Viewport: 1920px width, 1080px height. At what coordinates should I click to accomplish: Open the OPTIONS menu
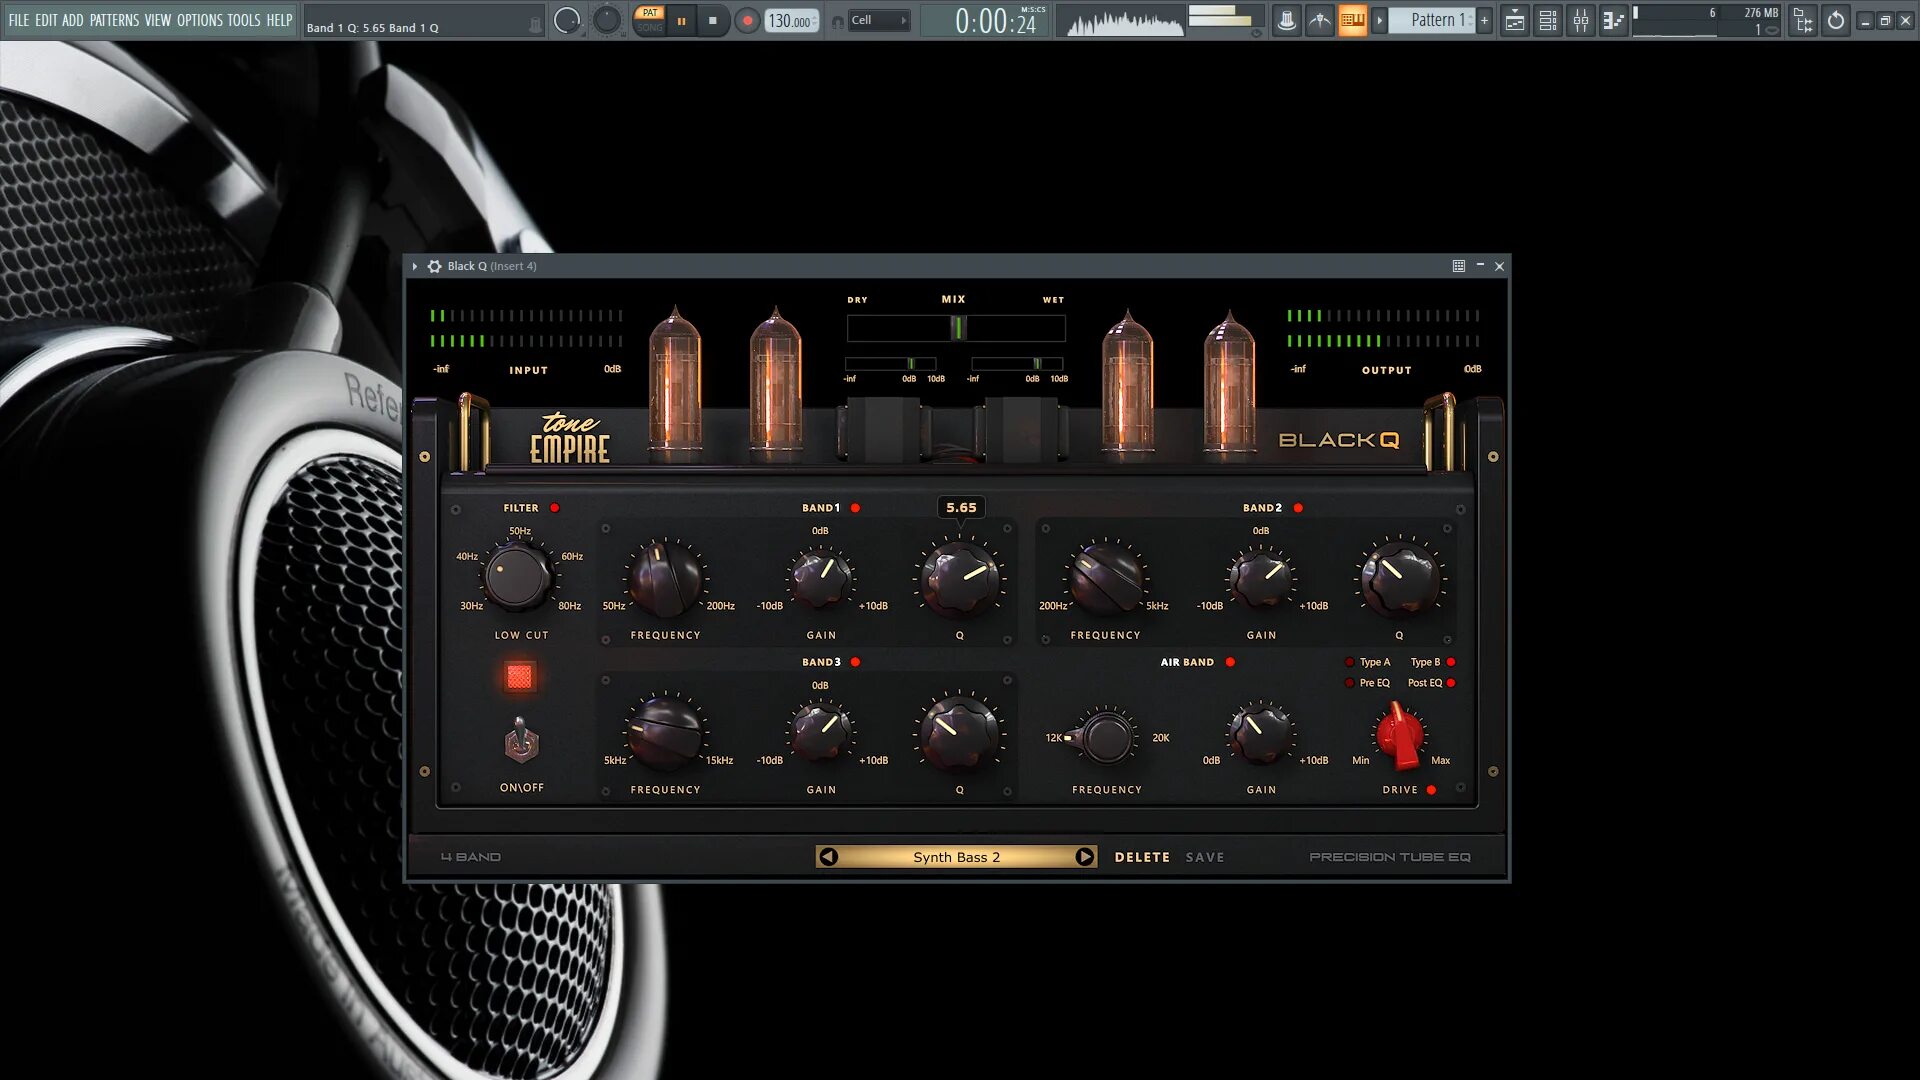click(199, 20)
